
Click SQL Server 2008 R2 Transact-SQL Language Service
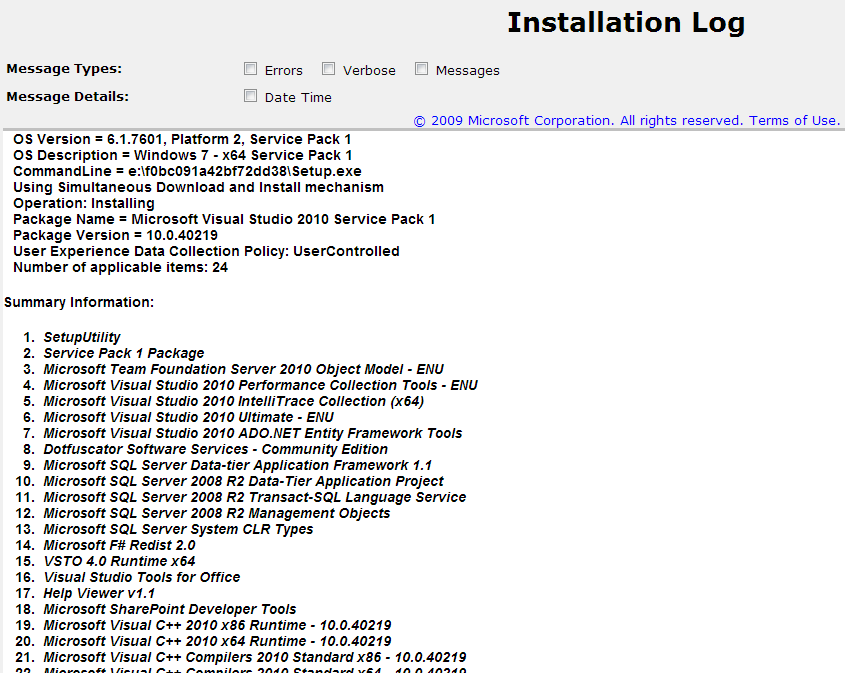pos(255,497)
